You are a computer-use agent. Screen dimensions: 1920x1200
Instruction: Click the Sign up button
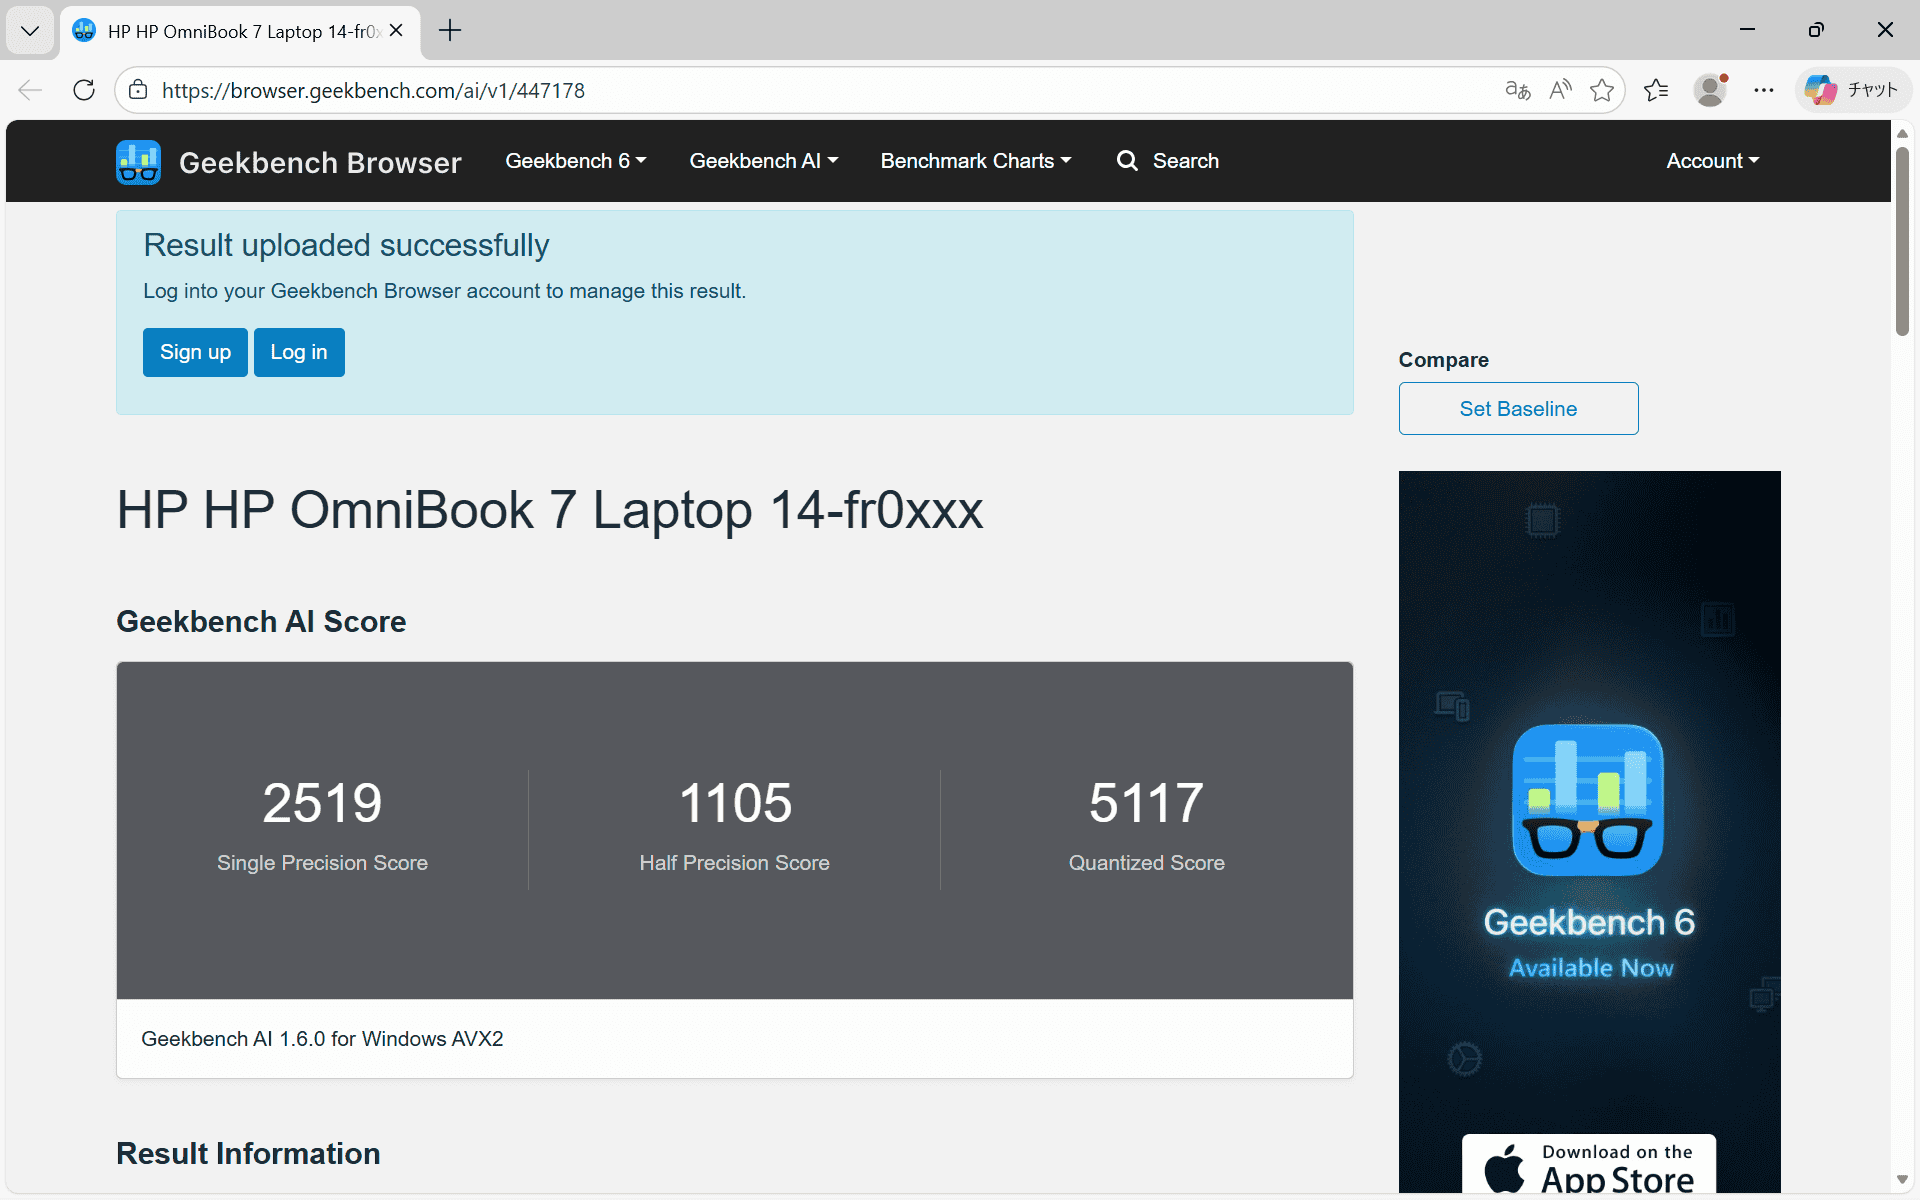point(194,352)
